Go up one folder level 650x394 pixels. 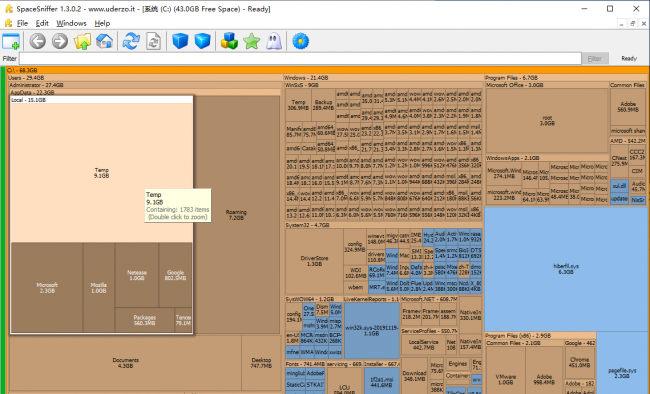pos(82,41)
